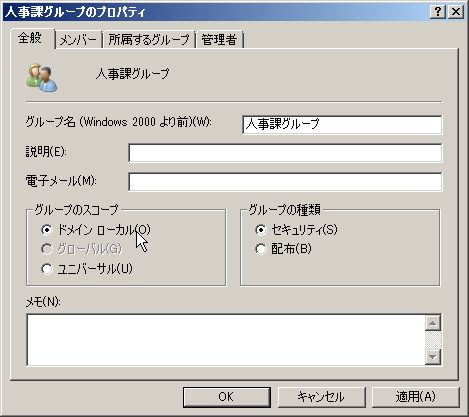Close the properties dialog with X
The height and width of the screenshot is (417, 469).
click(x=456, y=12)
